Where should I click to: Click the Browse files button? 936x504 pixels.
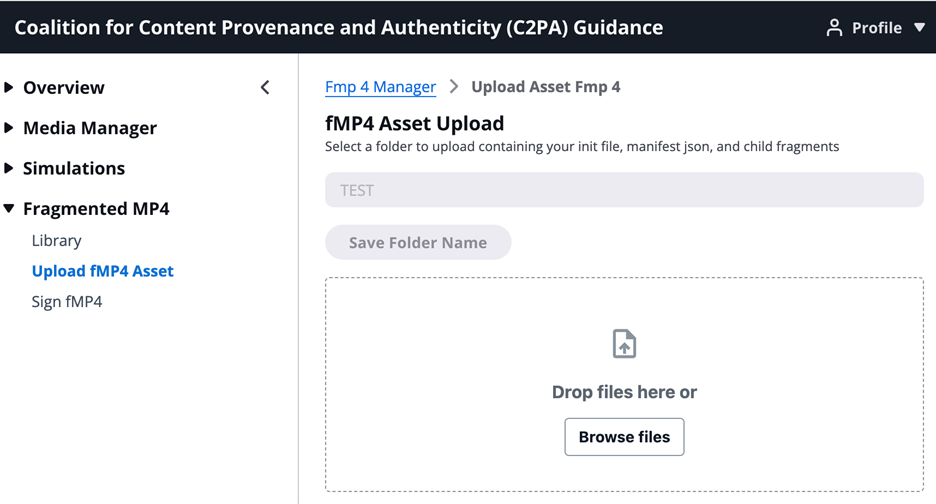[624, 437]
